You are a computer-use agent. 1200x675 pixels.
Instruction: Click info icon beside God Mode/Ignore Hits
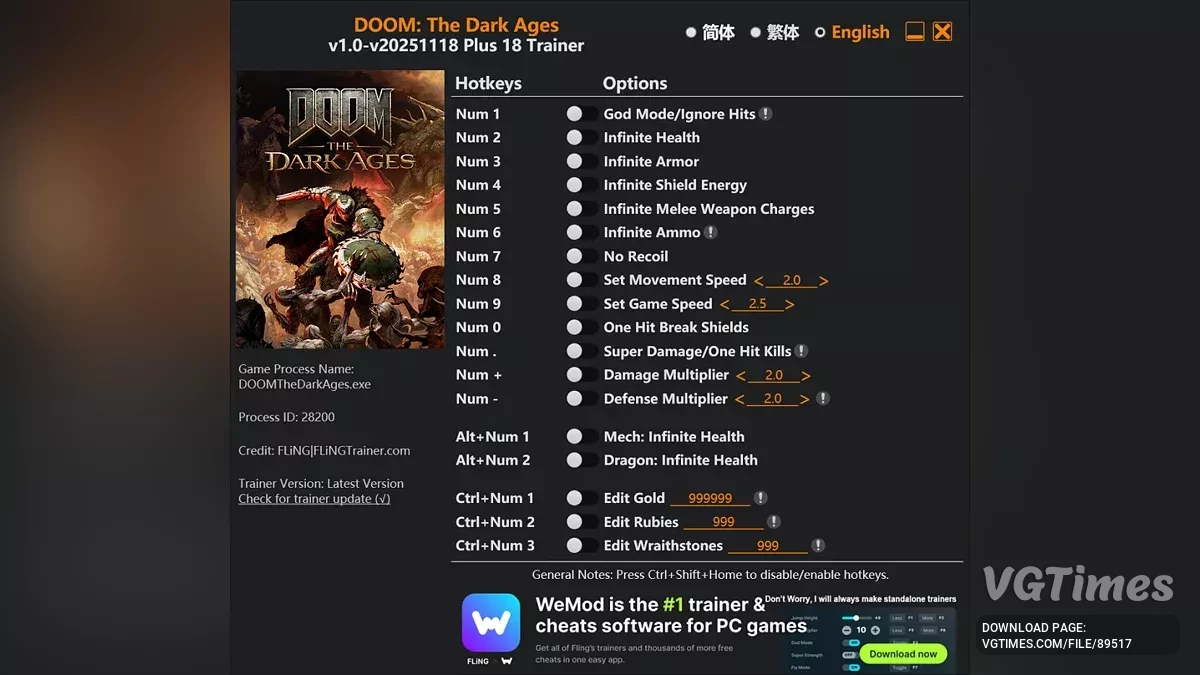[x=765, y=114]
